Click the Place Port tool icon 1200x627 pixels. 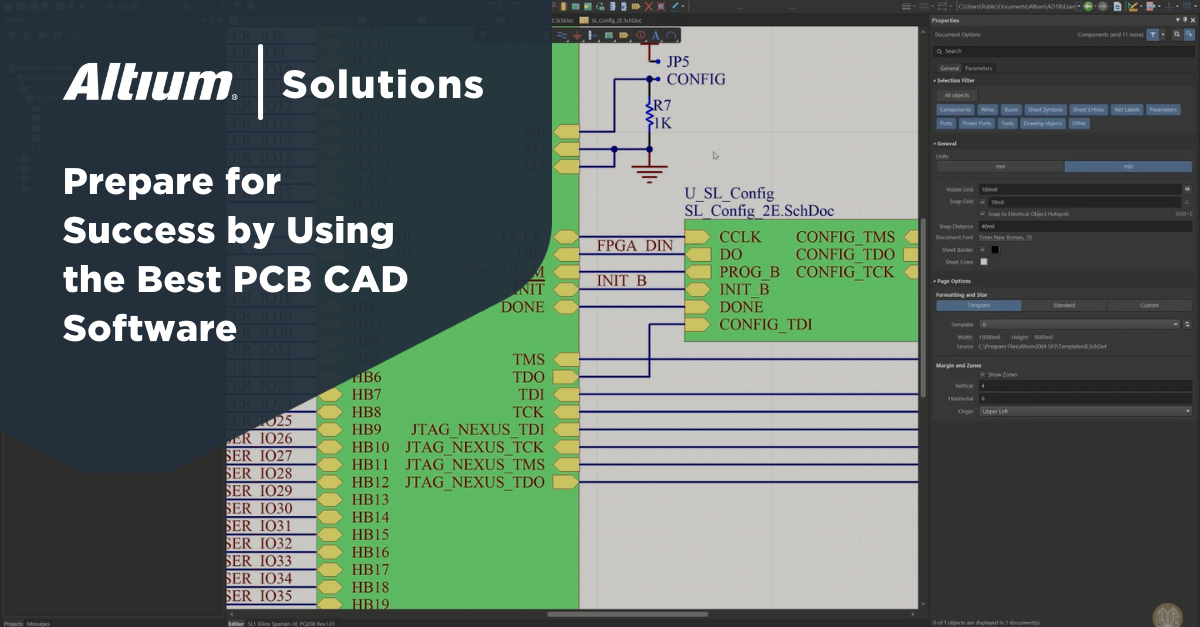pyautogui.click(x=624, y=36)
